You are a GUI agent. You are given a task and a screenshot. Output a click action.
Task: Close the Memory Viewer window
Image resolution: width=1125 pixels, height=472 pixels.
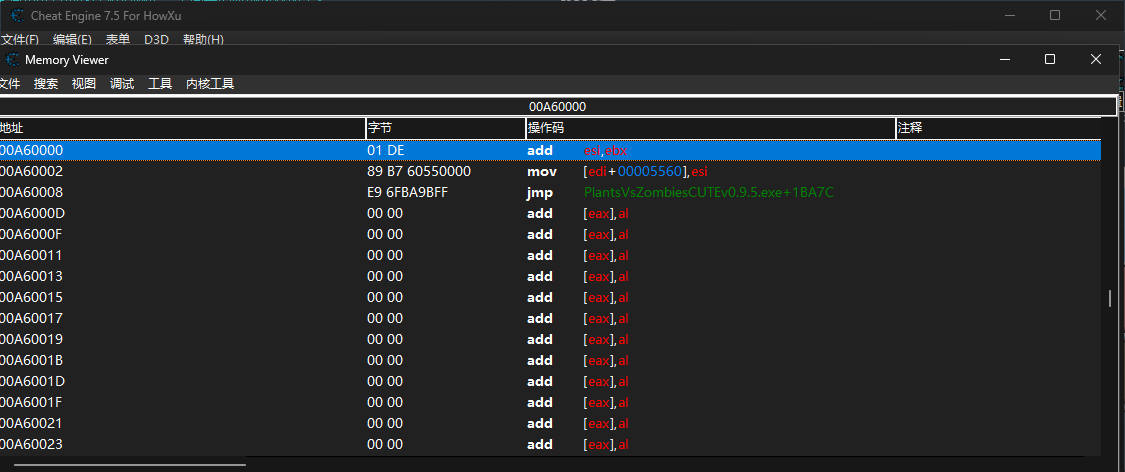tap(1096, 60)
